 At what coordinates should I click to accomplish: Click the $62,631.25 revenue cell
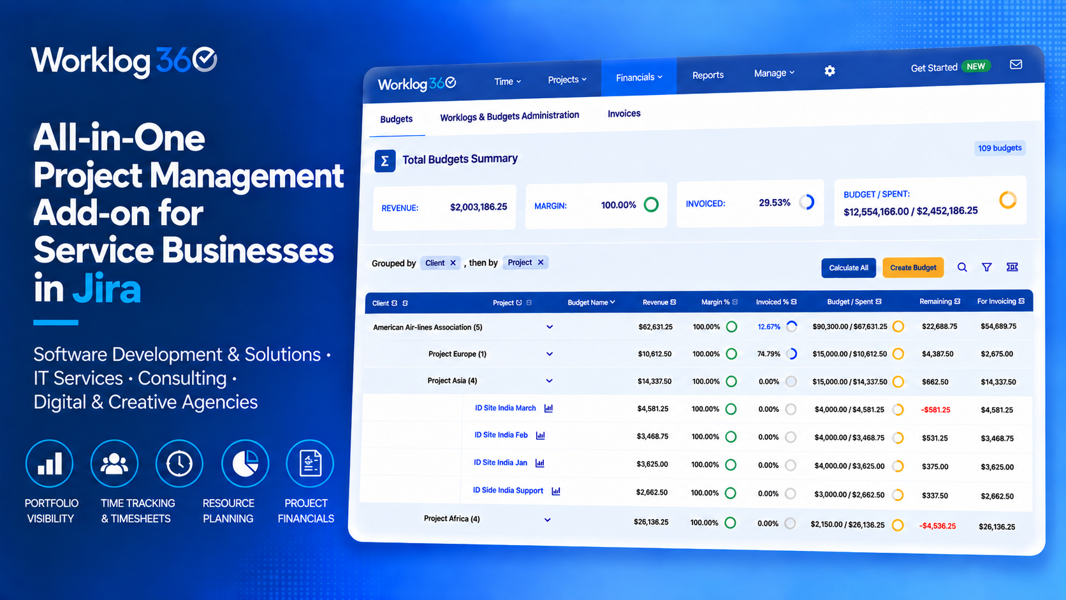click(655, 327)
